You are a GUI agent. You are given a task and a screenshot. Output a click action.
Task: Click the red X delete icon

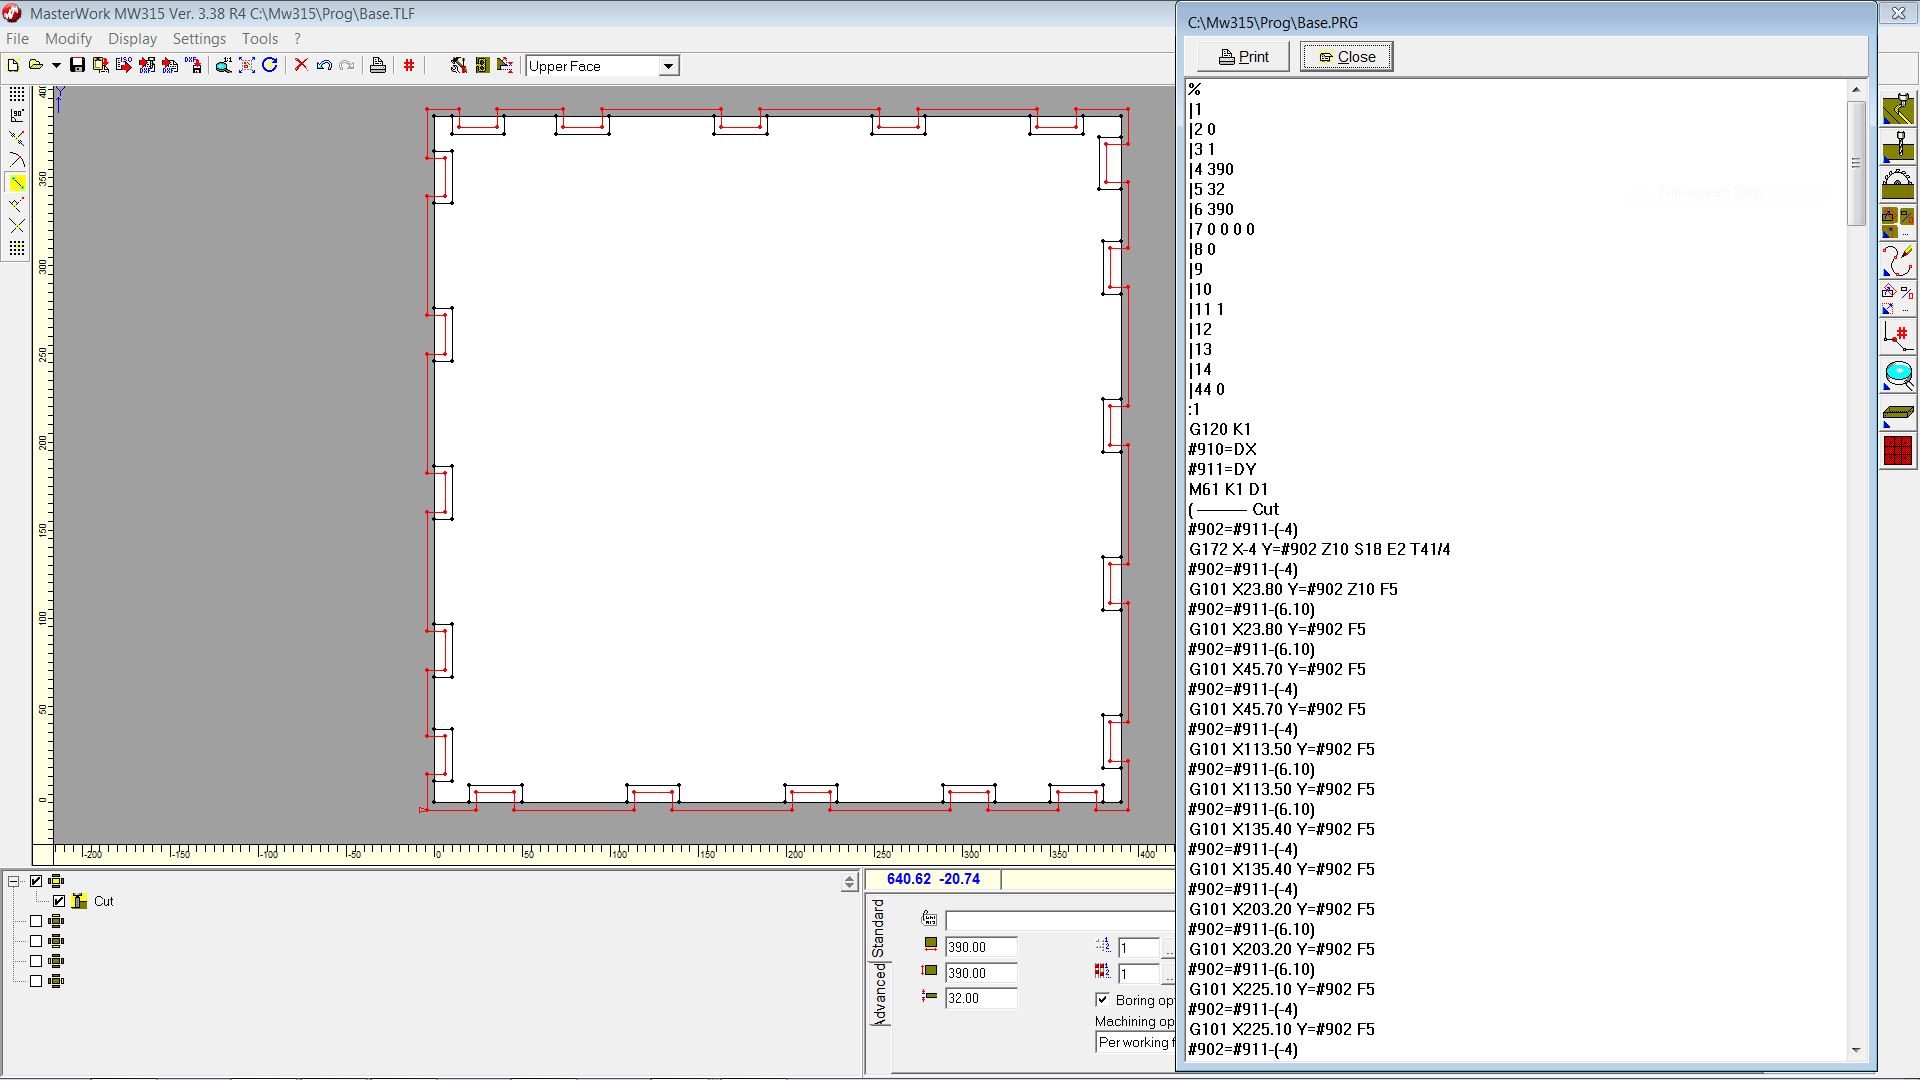coord(300,65)
